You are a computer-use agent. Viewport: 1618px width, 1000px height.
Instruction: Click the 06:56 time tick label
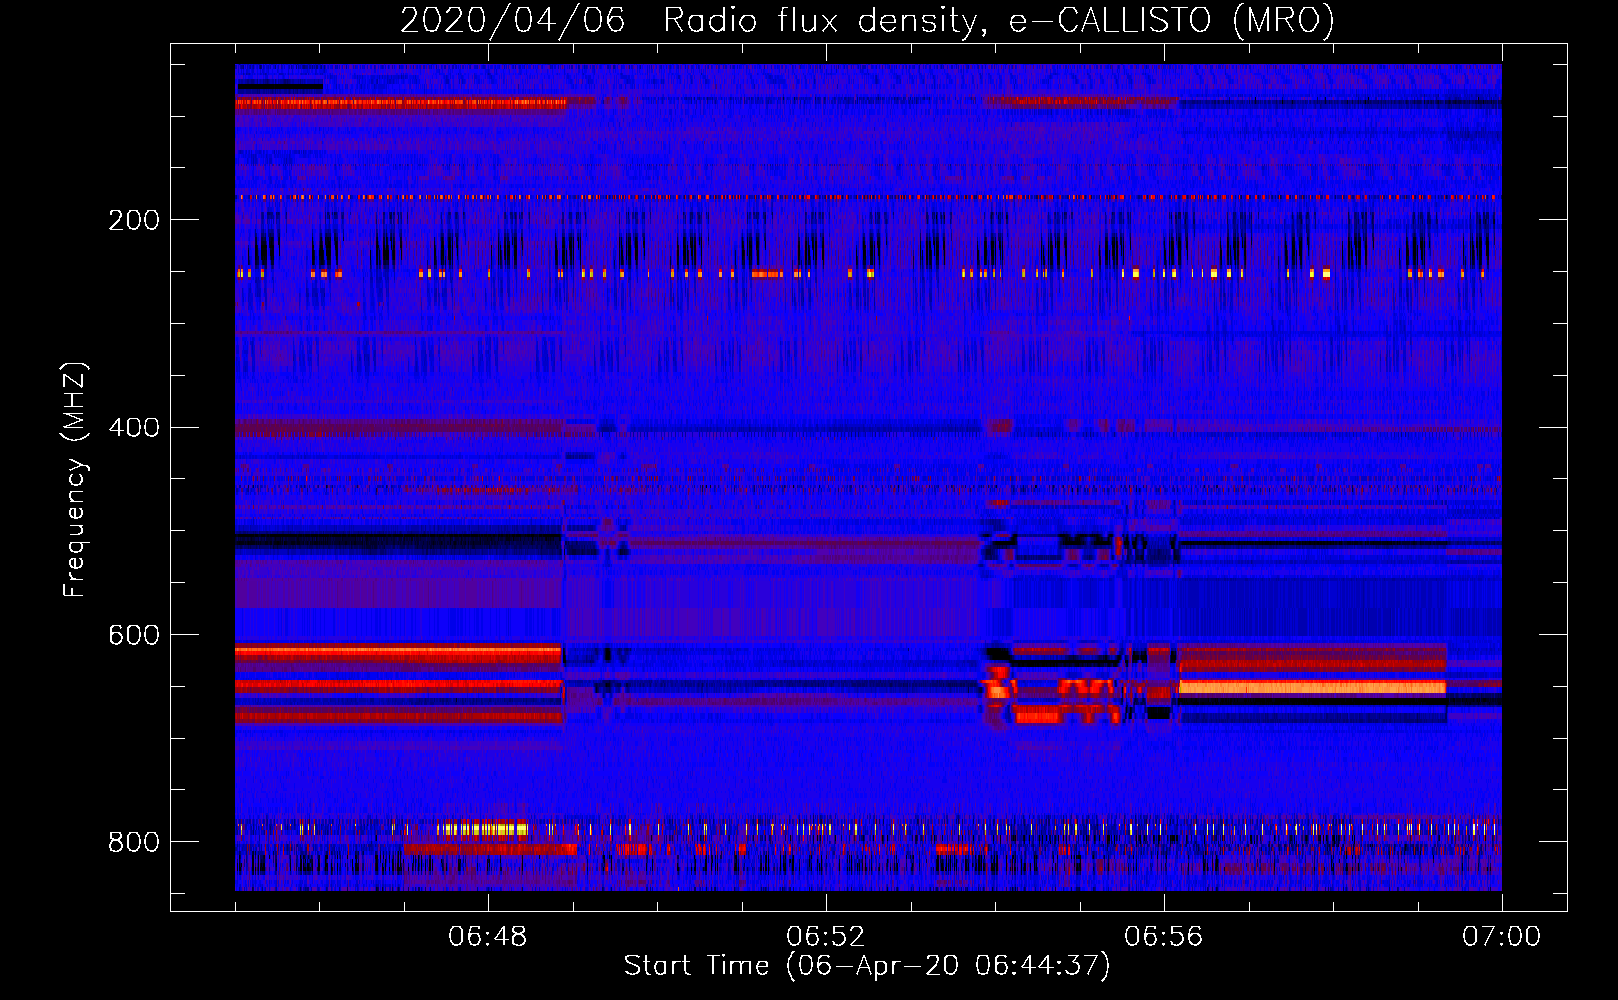[x=1163, y=937]
